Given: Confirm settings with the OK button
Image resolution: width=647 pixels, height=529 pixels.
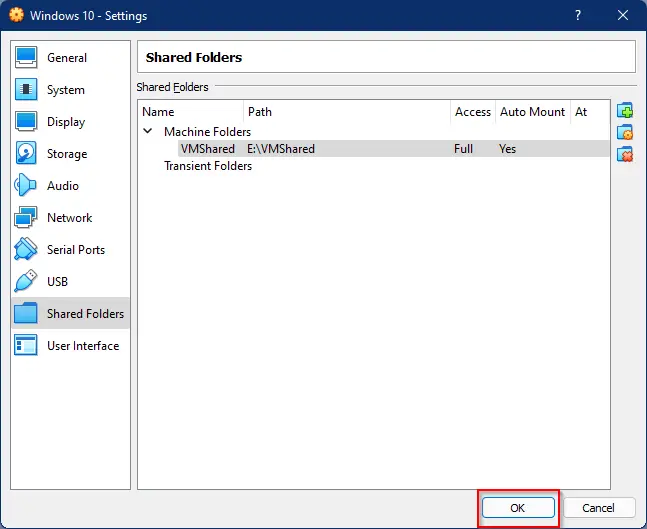Looking at the screenshot, I should 518,508.
